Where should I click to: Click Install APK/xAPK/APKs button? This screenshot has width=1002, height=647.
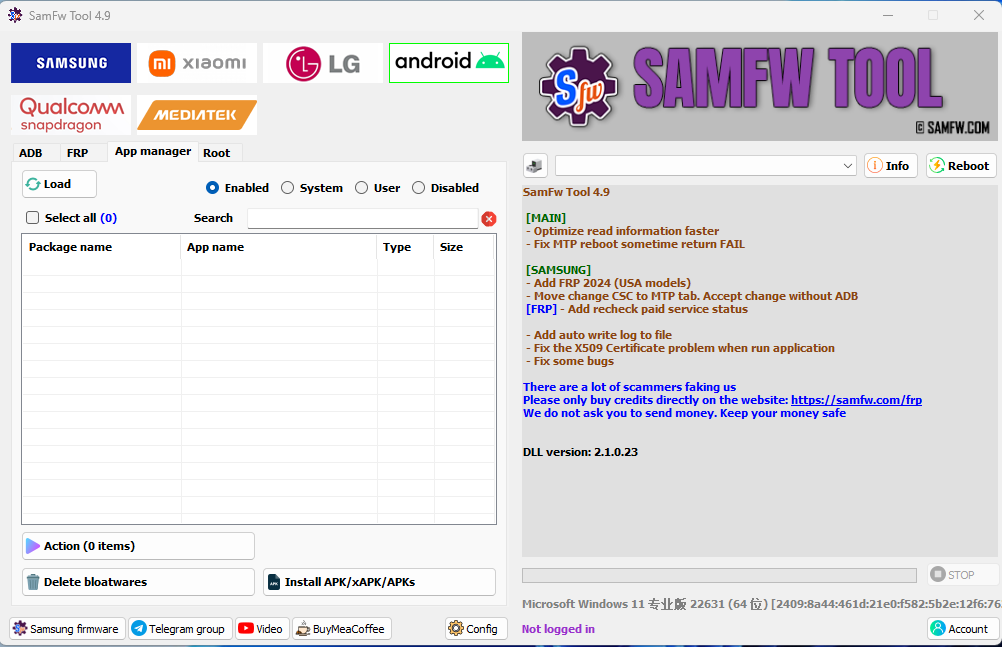point(379,582)
